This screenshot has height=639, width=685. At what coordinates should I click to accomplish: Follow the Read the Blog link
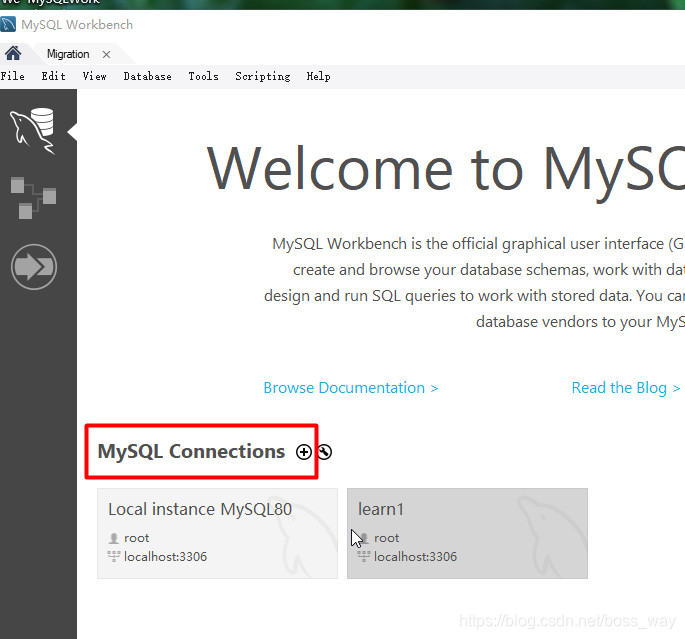click(626, 388)
